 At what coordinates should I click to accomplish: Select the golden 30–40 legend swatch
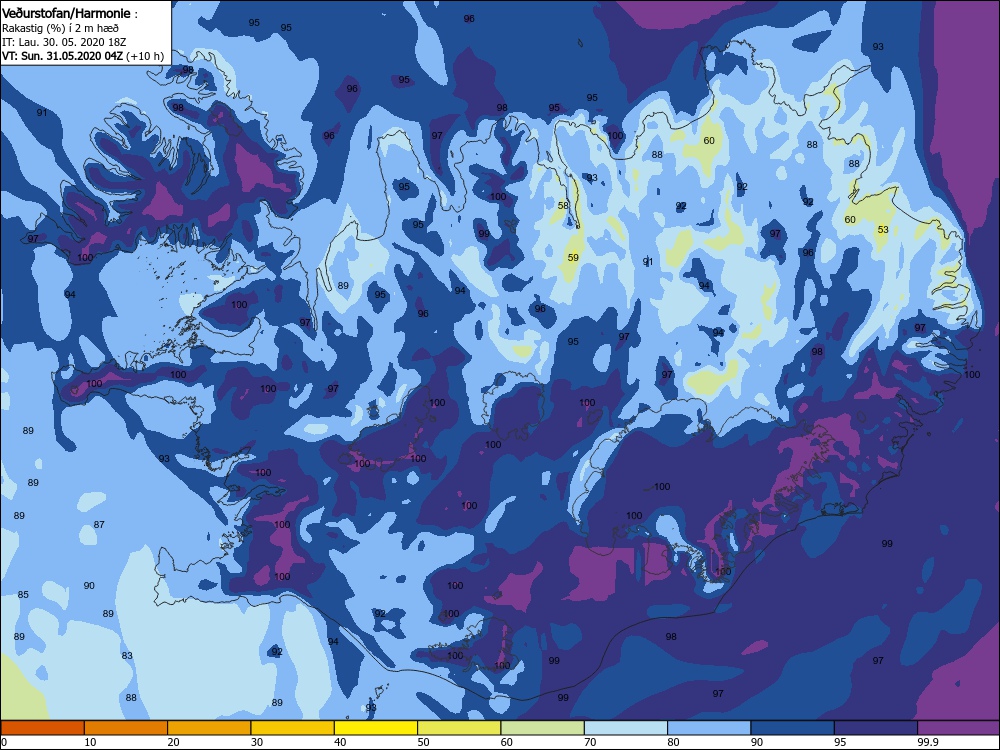coord(293,728)
